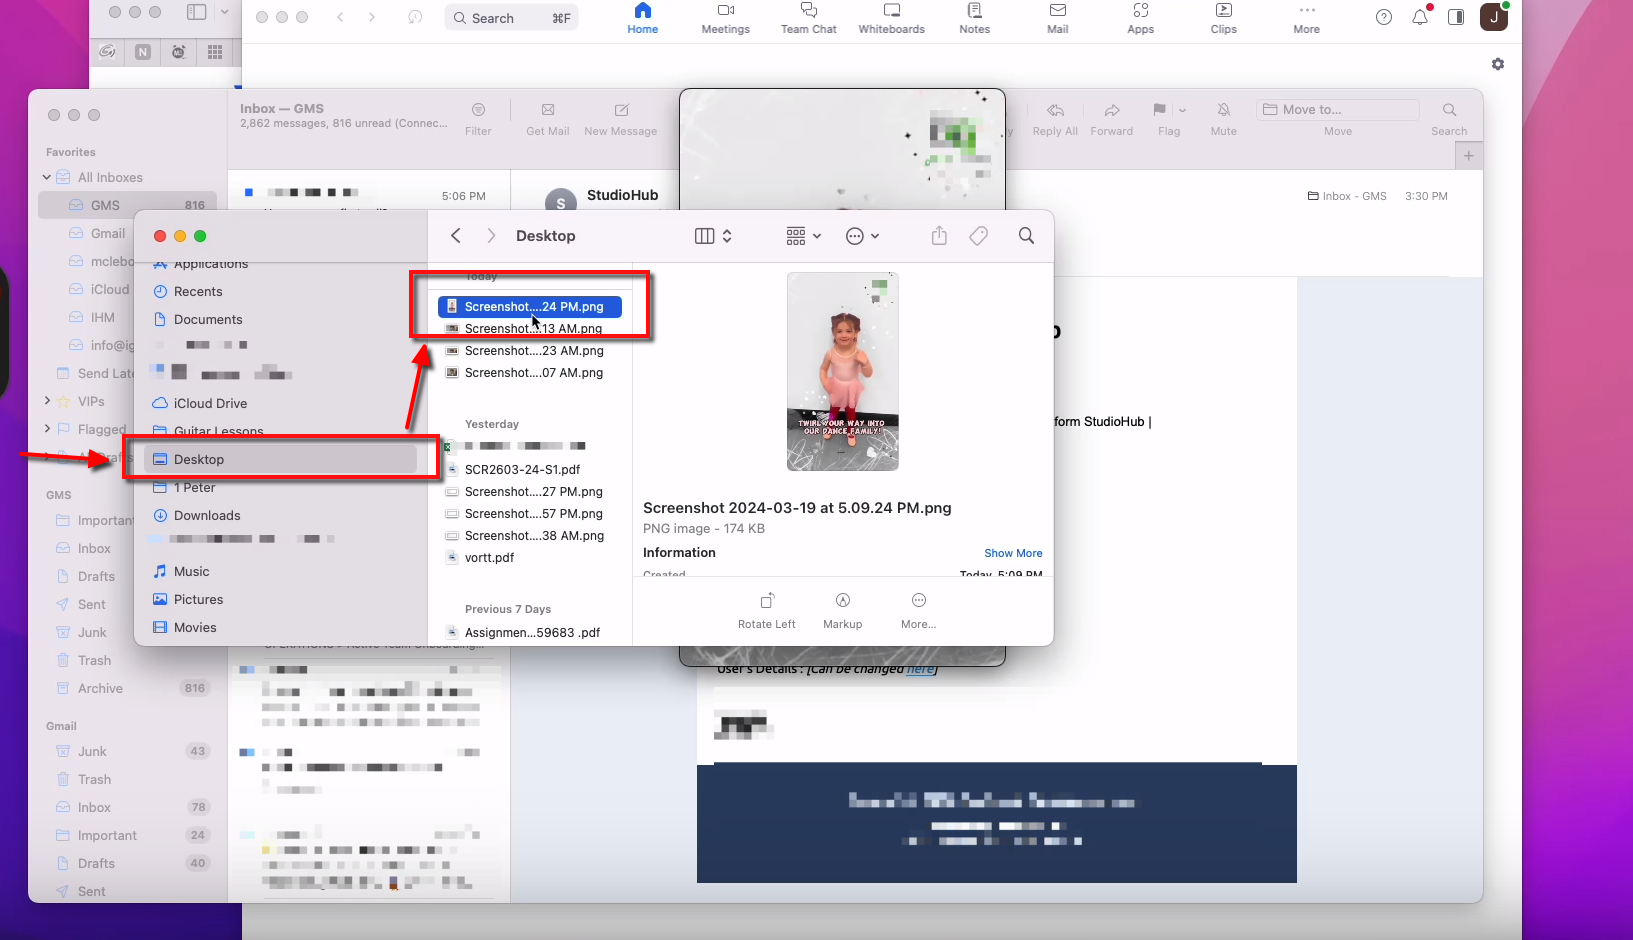Select iCloud Drive in Finder sidebar
1633x940 pixels.
pos(210,404)
